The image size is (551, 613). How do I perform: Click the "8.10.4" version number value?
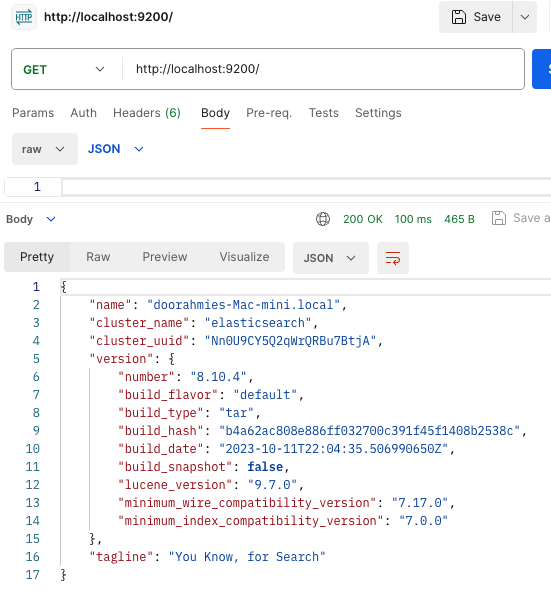[218, 376]
